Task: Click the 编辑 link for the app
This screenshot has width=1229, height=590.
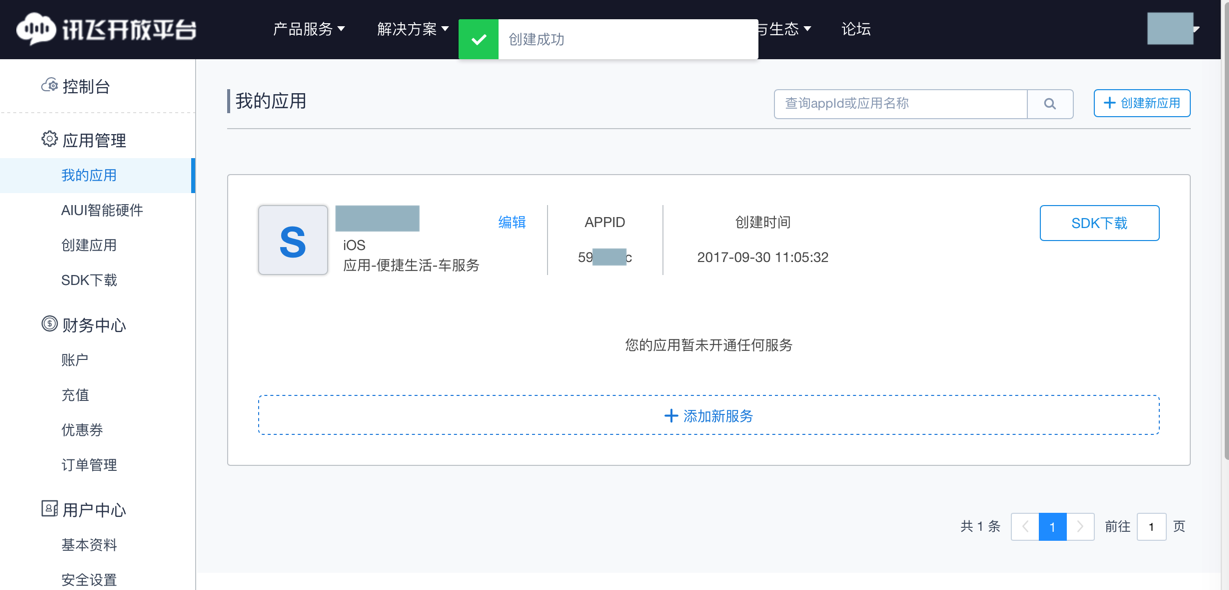Action: pyautogui.click(x=512, y=222)
